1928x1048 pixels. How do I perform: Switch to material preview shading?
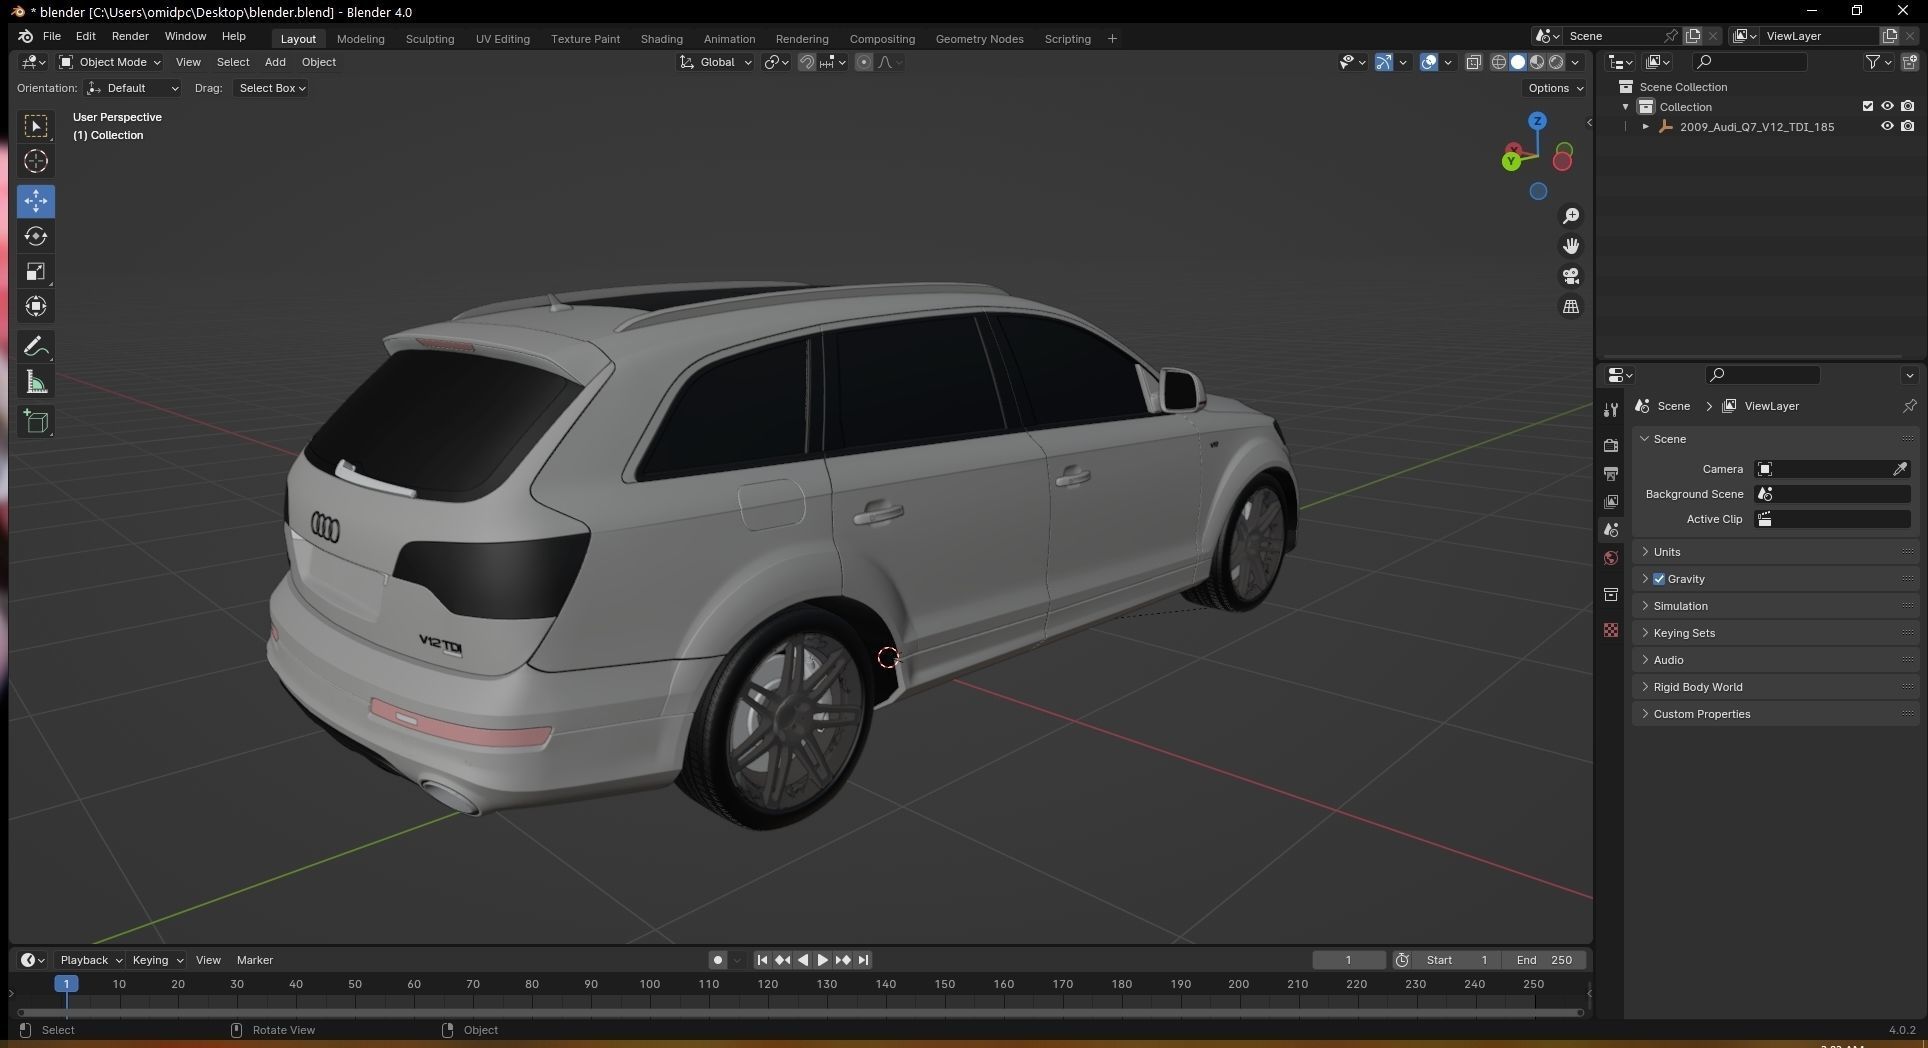[1537, 62]
